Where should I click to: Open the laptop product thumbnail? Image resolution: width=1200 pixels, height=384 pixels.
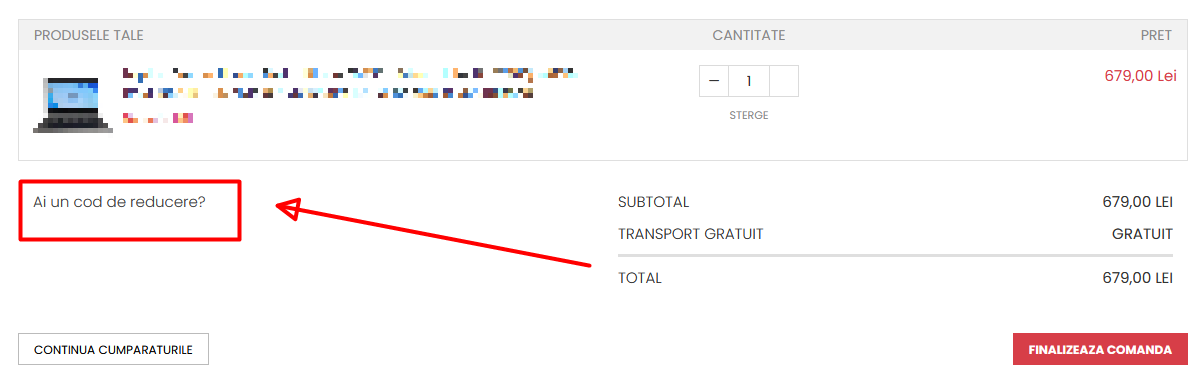tap(73, 104)
